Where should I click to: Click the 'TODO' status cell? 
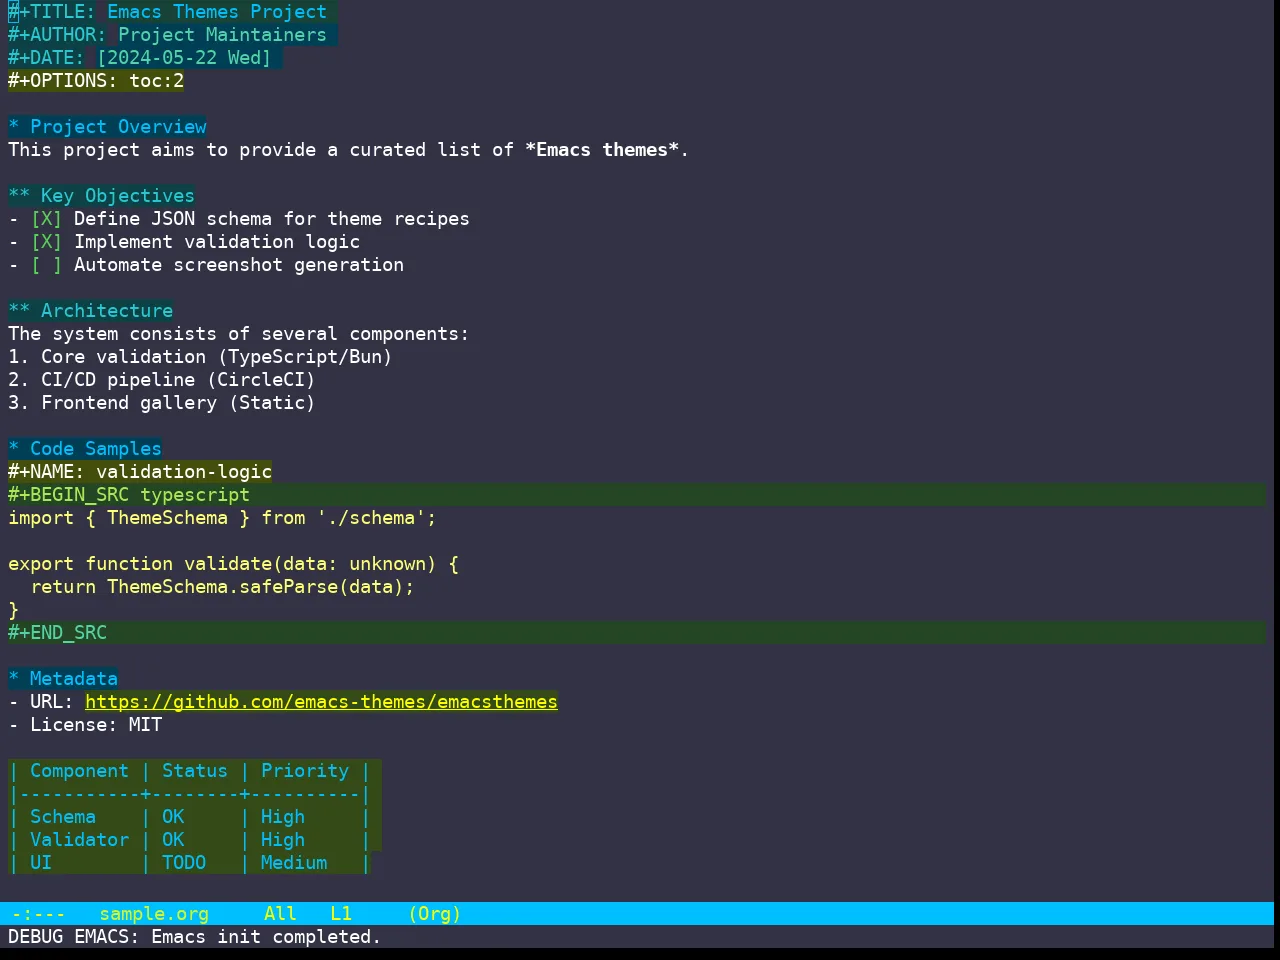[x=184, y=863]
